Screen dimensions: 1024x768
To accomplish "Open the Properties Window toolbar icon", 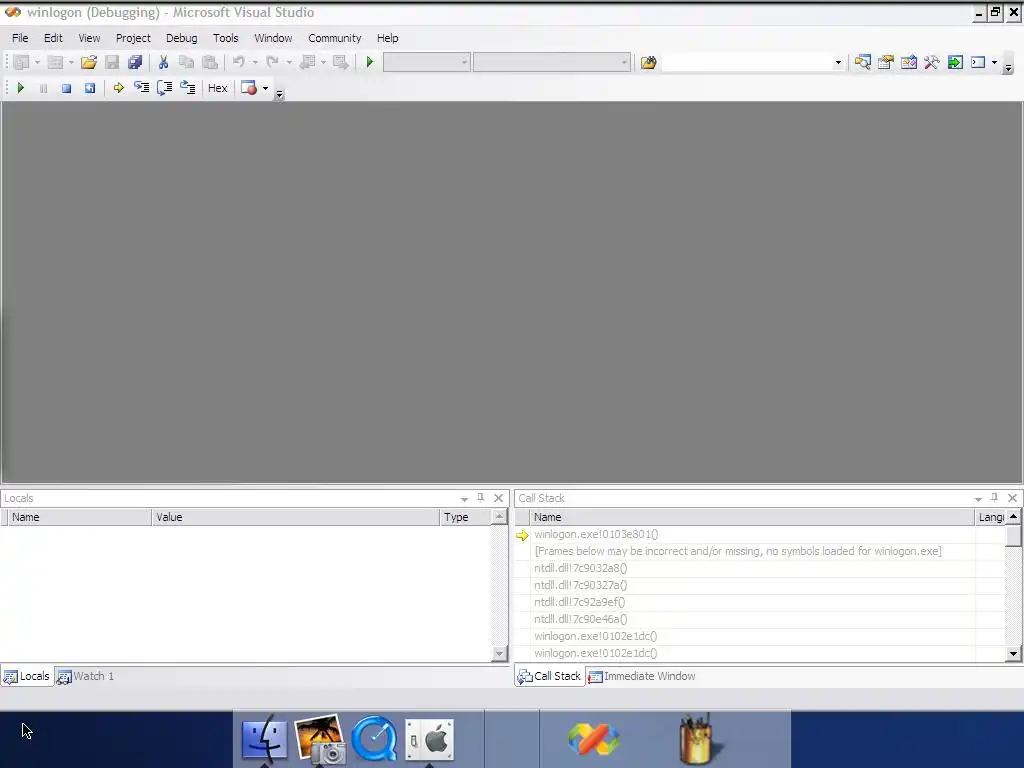I will click(x=886, y=62).
